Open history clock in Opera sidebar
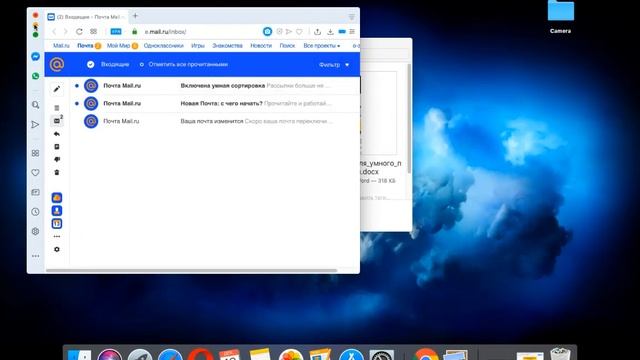 36,212
